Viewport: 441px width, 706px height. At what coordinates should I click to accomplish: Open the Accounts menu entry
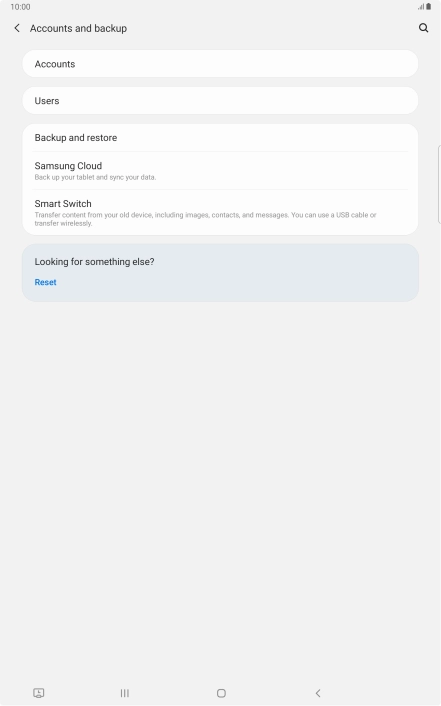click(x=220, y=63)
